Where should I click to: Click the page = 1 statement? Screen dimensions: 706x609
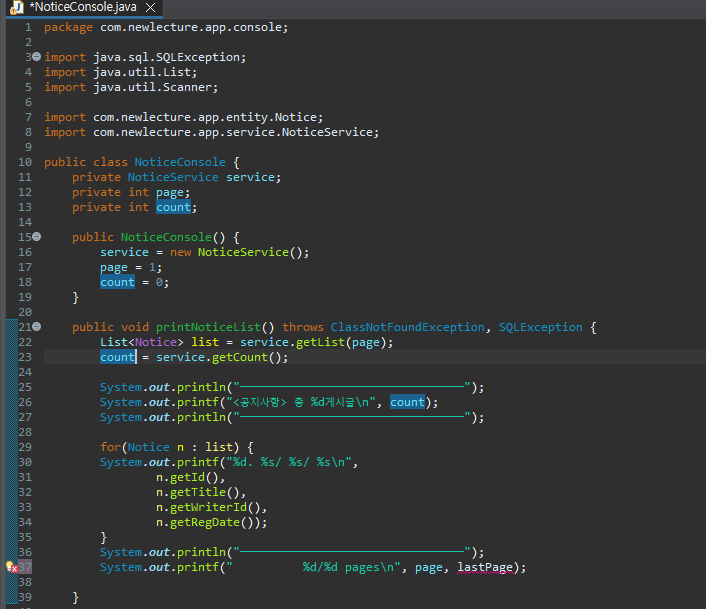(131, 267)
